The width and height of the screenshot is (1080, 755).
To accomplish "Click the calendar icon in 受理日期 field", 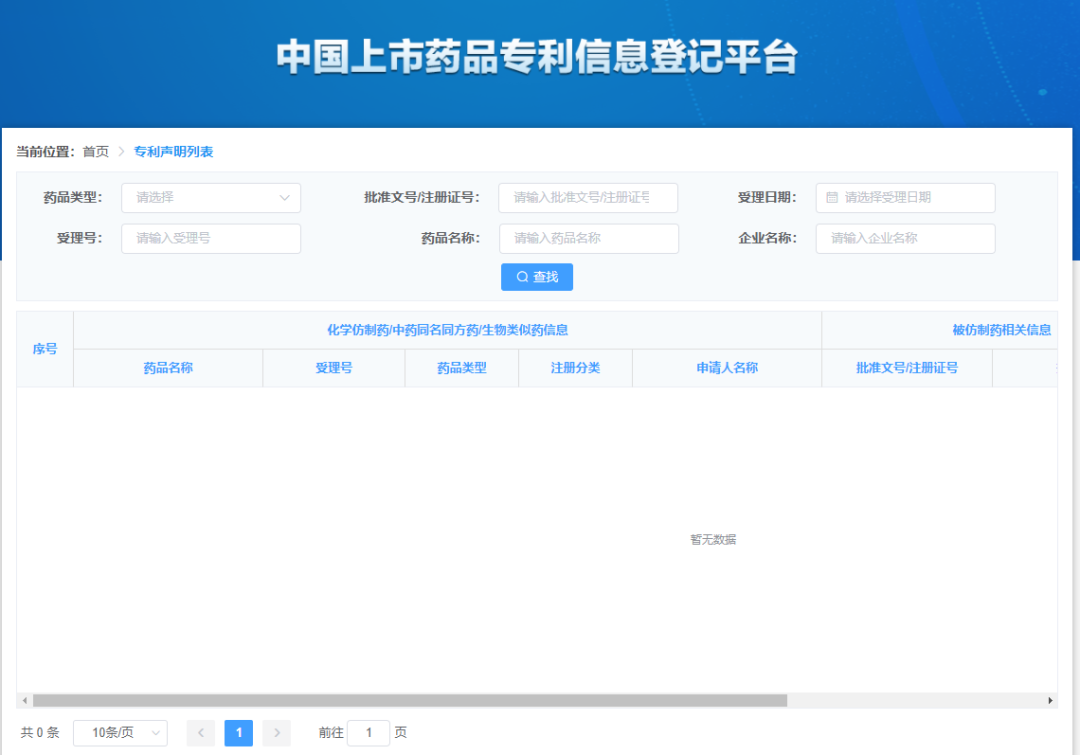I will [x=832, y=198].
